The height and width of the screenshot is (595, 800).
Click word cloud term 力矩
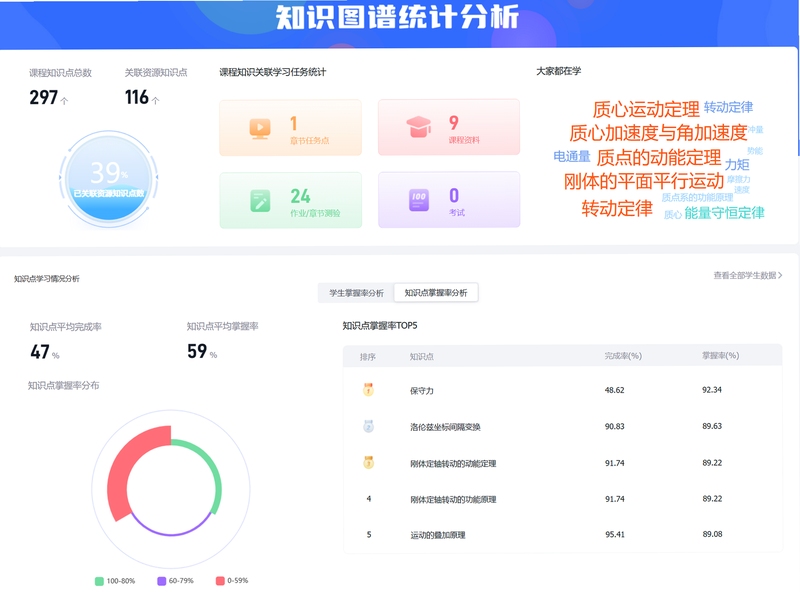tap(737, 164)
